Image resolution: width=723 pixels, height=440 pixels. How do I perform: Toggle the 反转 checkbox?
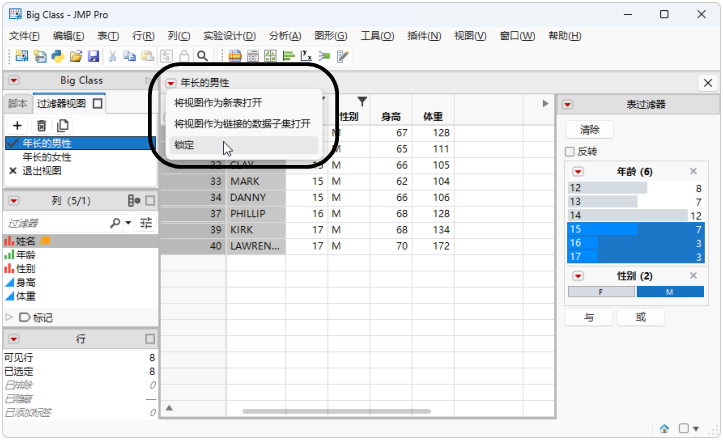(x=570, y=152)
